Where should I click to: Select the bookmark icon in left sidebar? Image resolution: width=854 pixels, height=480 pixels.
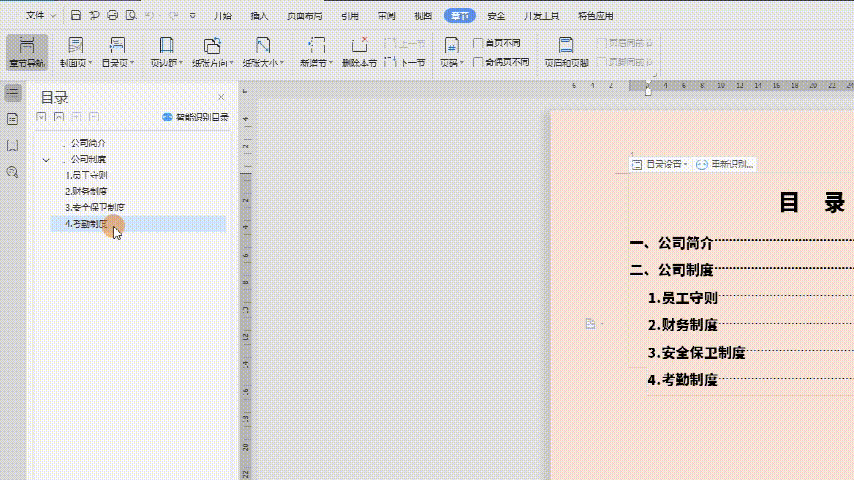click(x=13, y=145)
